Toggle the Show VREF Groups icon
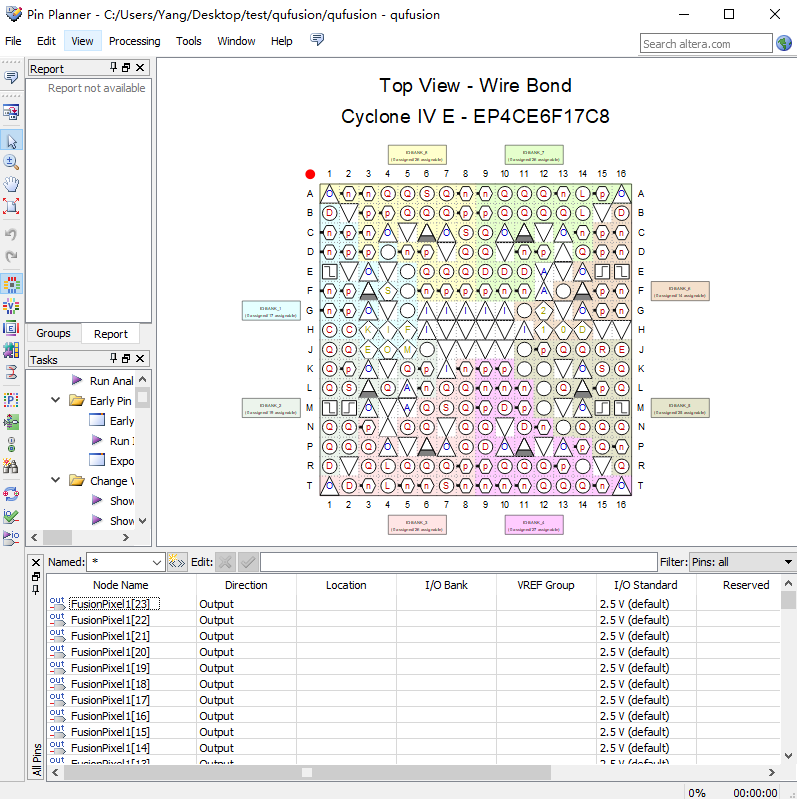This screenshot has width=797, height=799. coord(11,306)
